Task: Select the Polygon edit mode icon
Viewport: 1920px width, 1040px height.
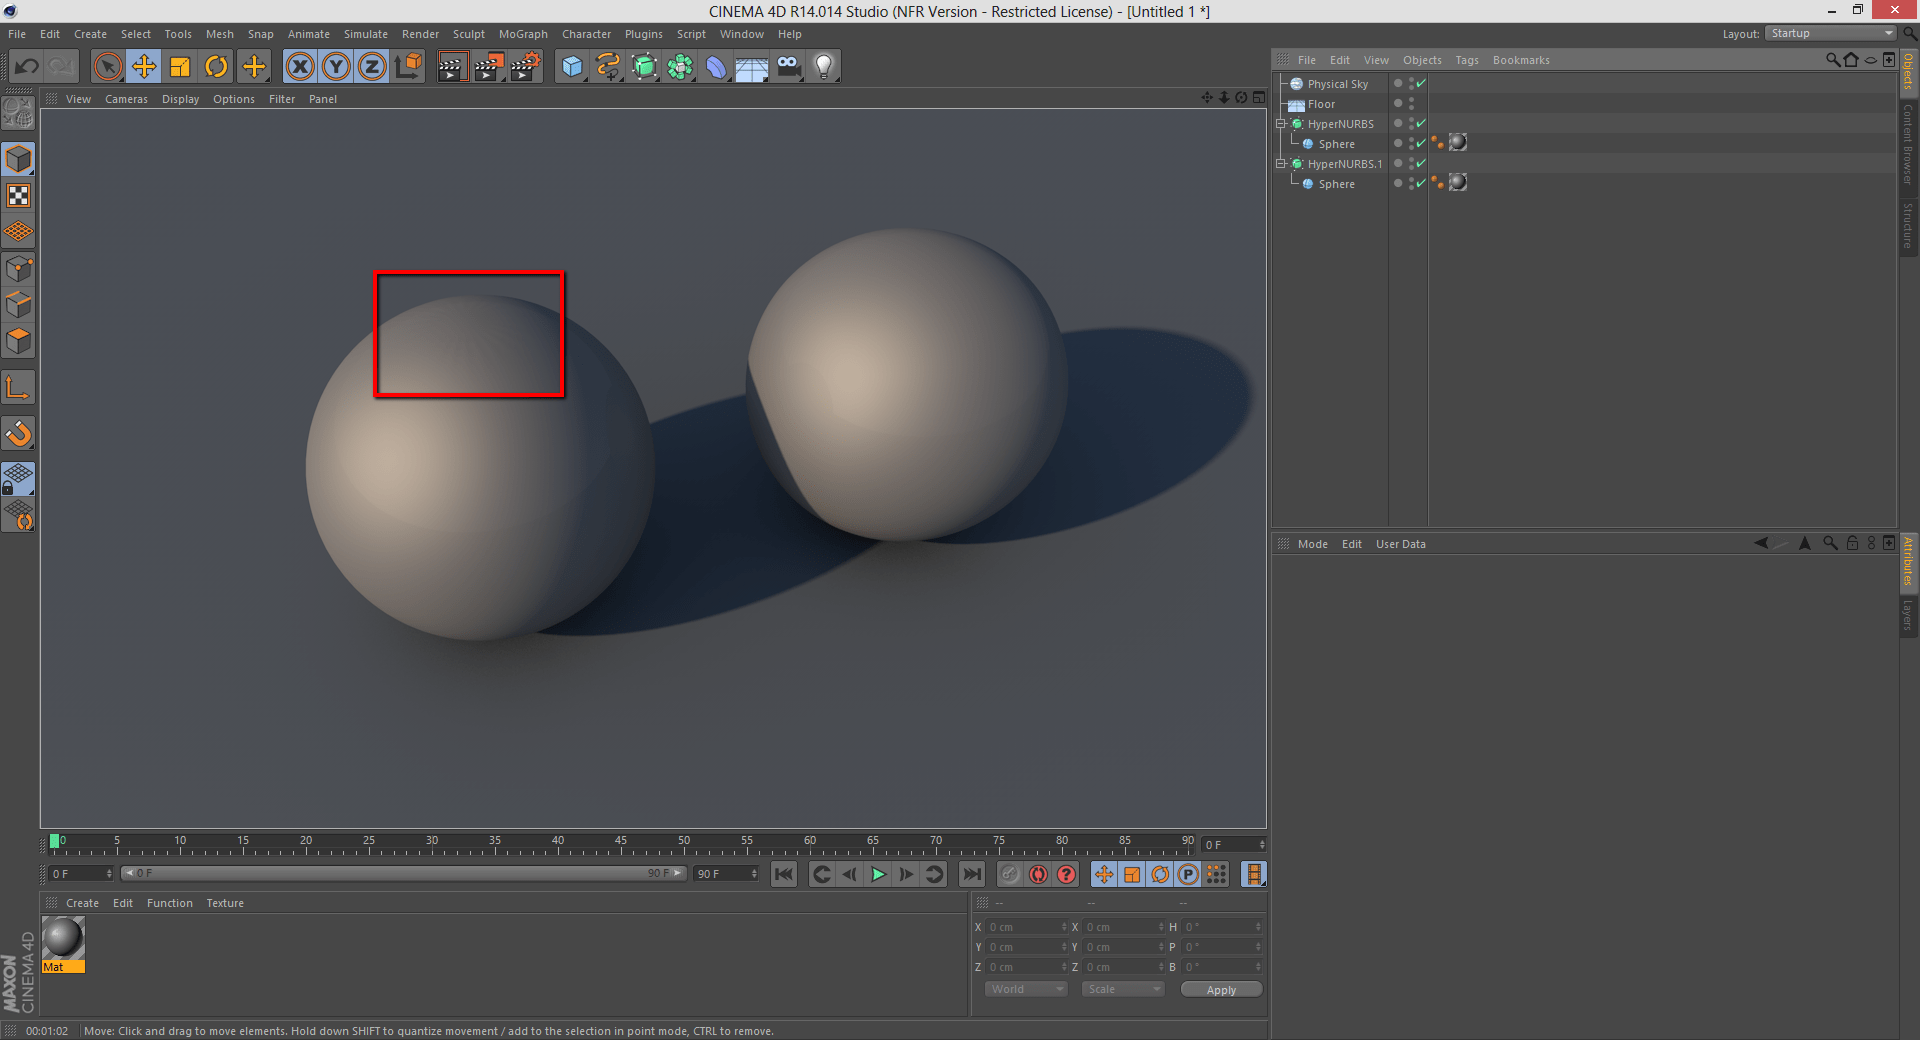Action: tap(18, 340)
